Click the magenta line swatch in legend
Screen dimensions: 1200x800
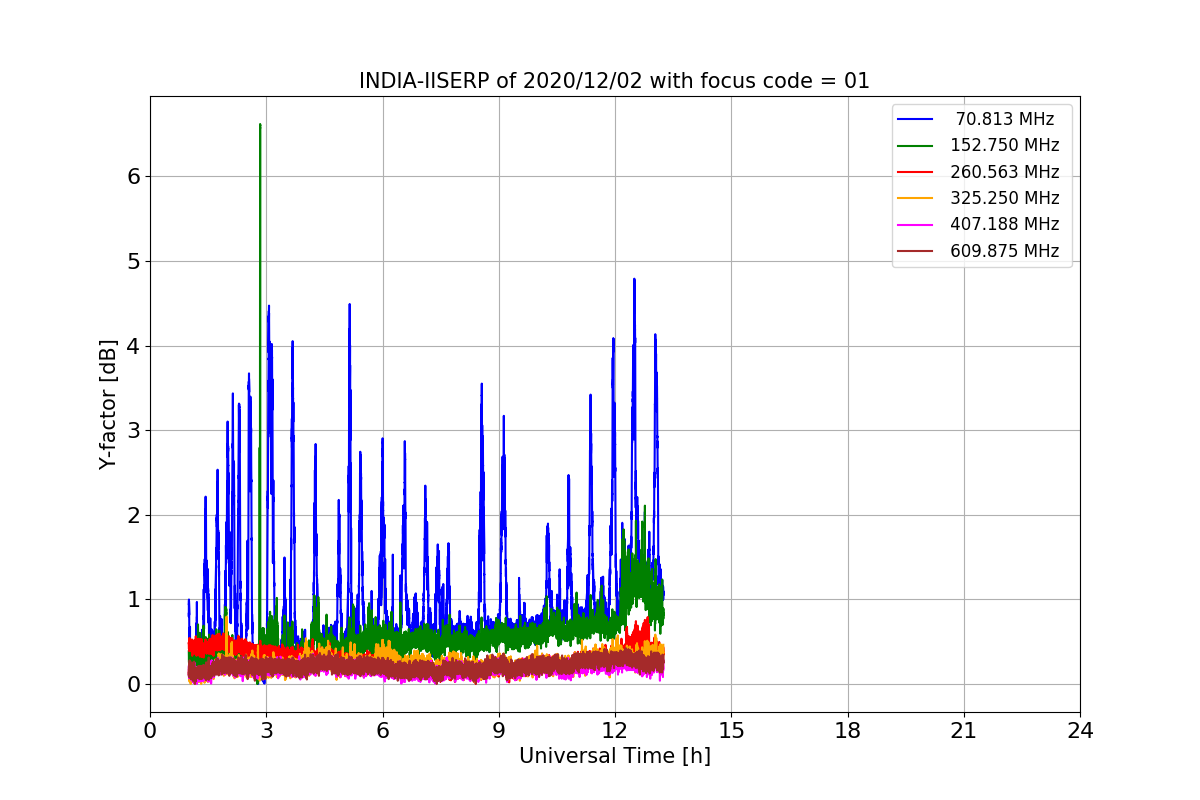[x=916, y=225]
